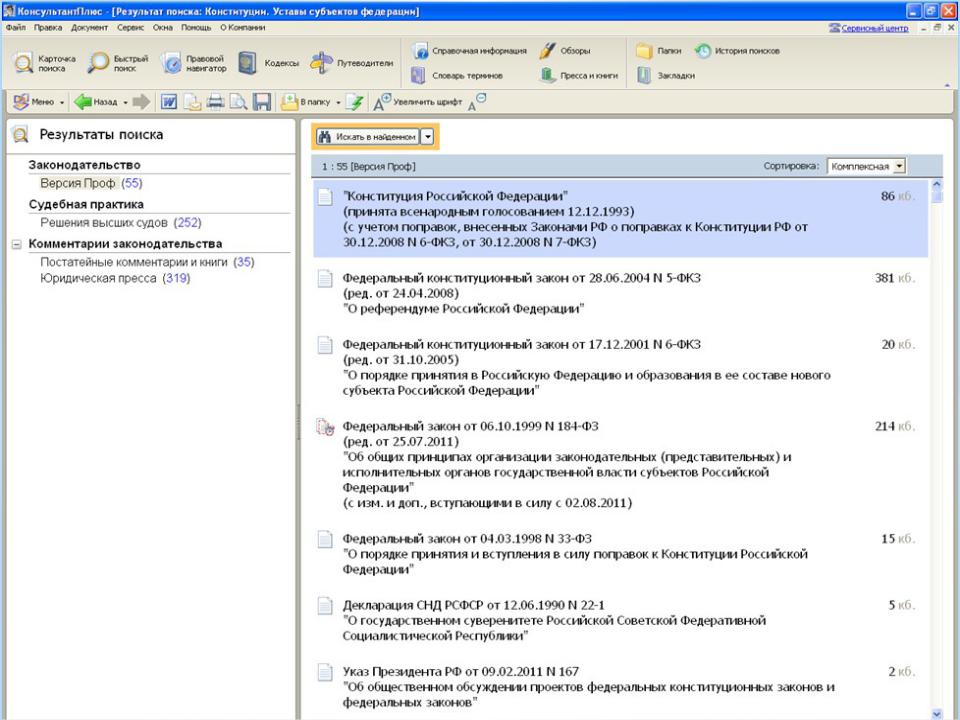Open law from 17.12.2001 N 6-ФКЗ
960x720 pixels.
coord(620,367)
